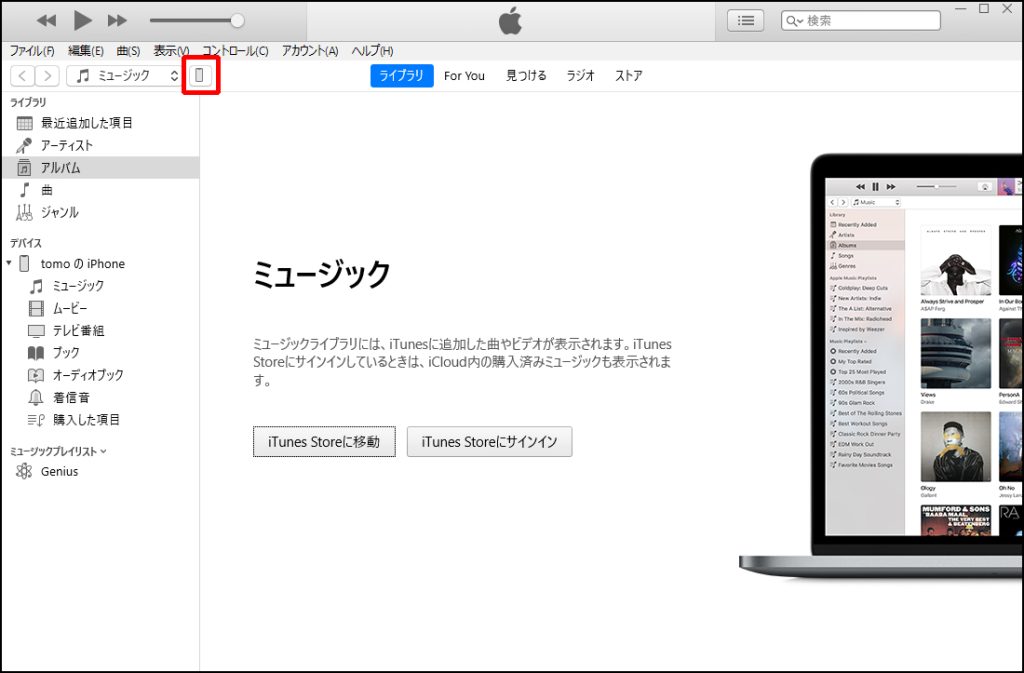Click the iPhone device icon button
Viewport: 1024px width, 673px height.
pos(200,76)
